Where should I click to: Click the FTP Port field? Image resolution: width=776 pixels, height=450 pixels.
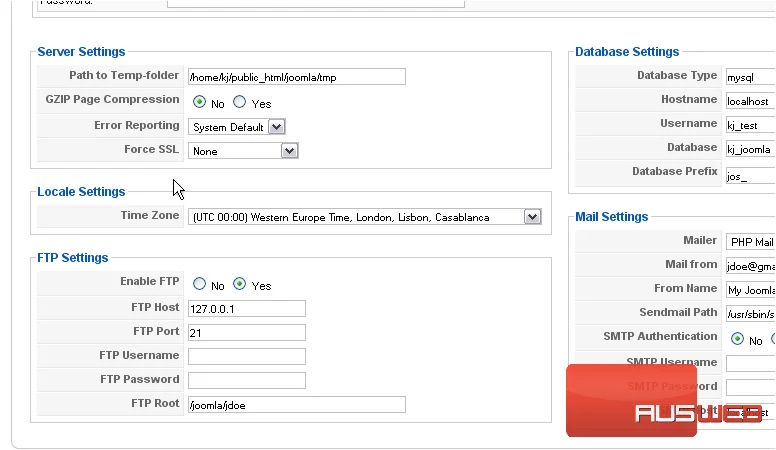point(246,332)
